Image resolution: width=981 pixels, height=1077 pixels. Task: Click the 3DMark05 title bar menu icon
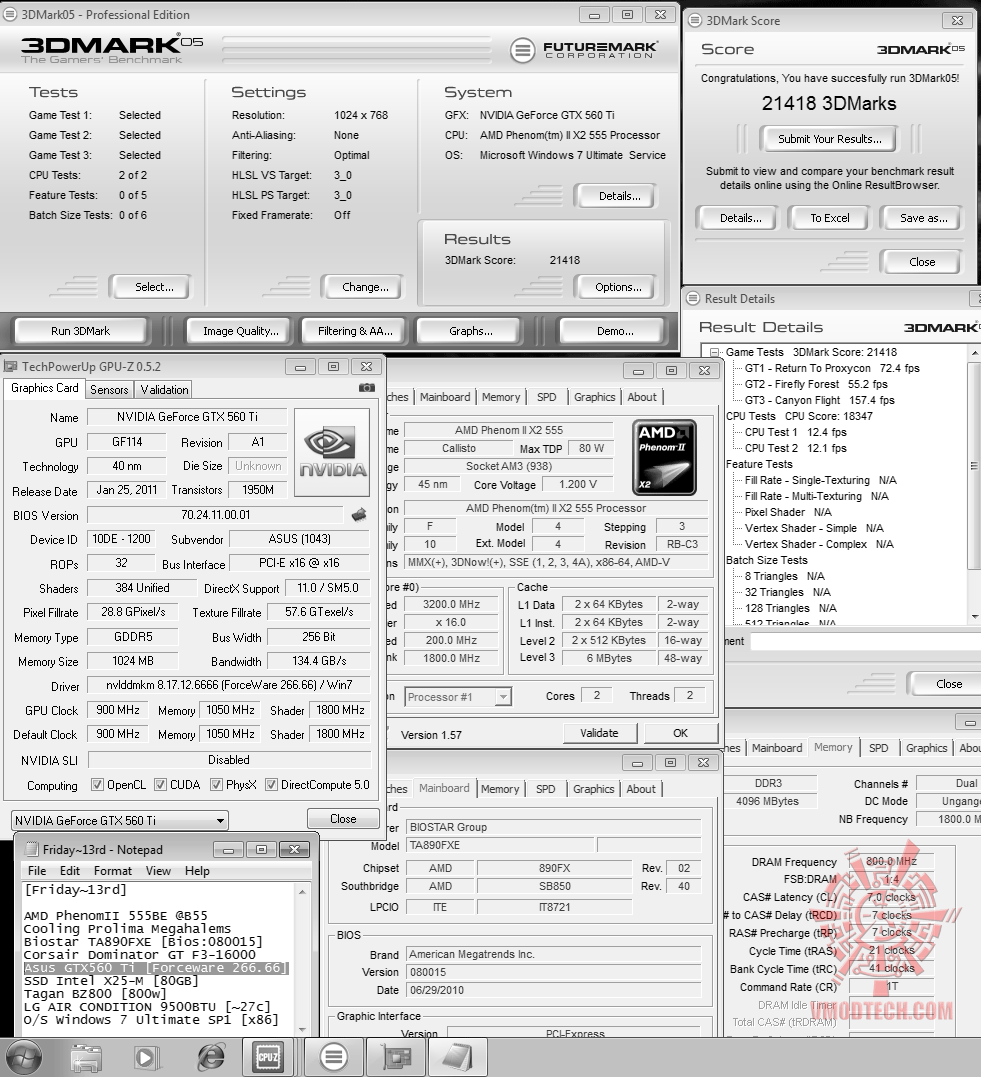[10, 14]
